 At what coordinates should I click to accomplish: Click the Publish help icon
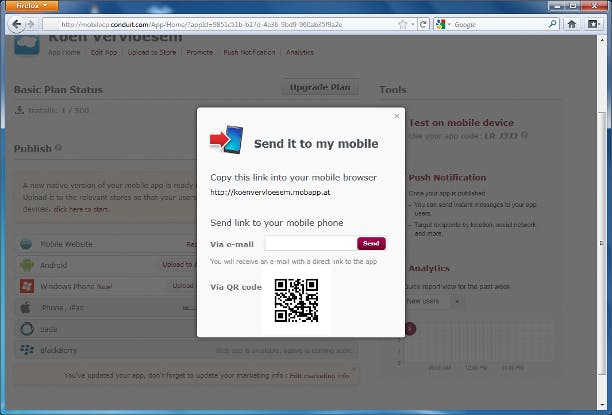coord(58,148)
